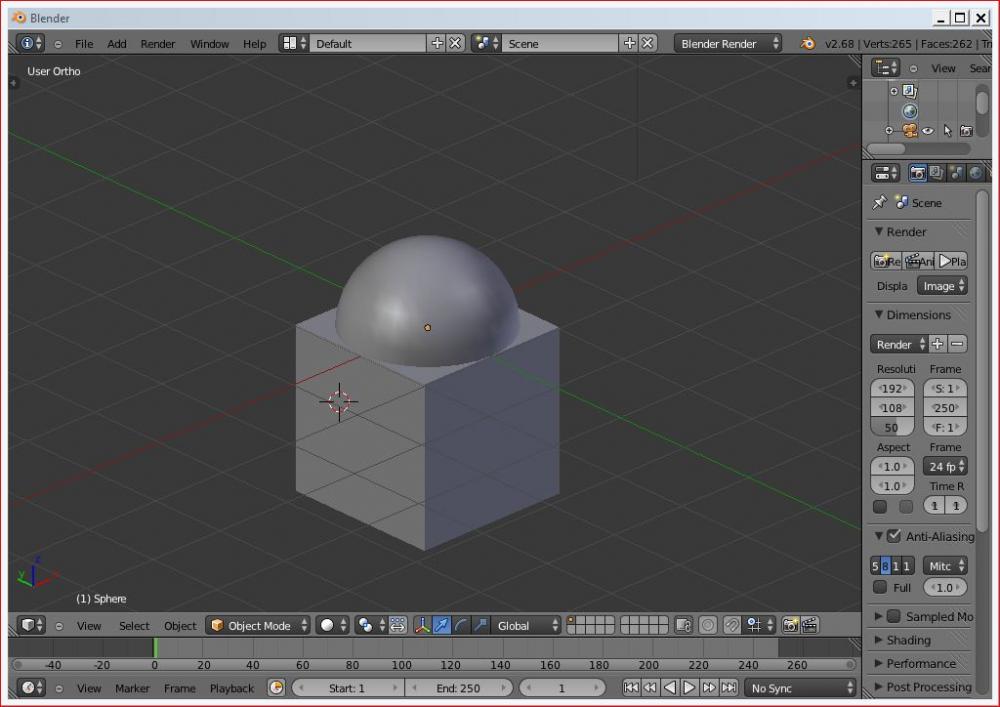
Task: Open the Select menu in viewport header
Action: [x=134, y=626]
